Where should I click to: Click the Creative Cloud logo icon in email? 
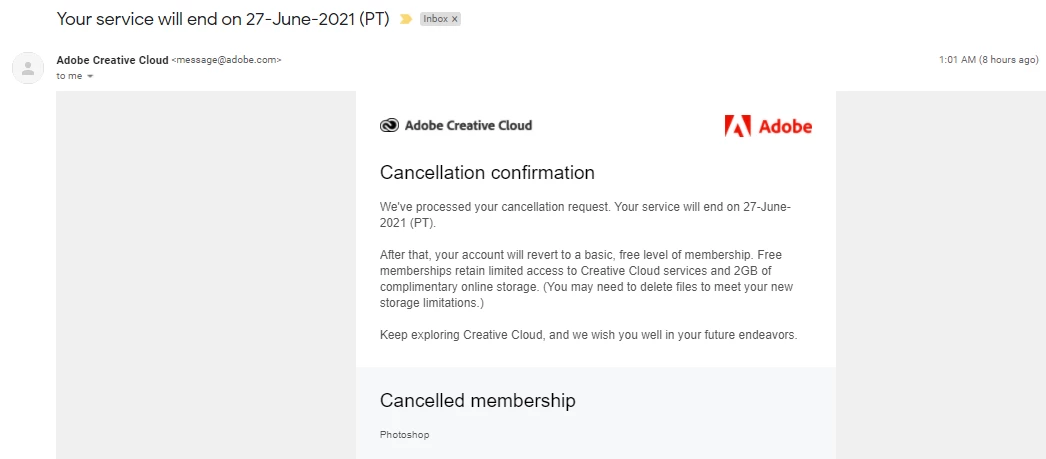click(x=389, y=126)
